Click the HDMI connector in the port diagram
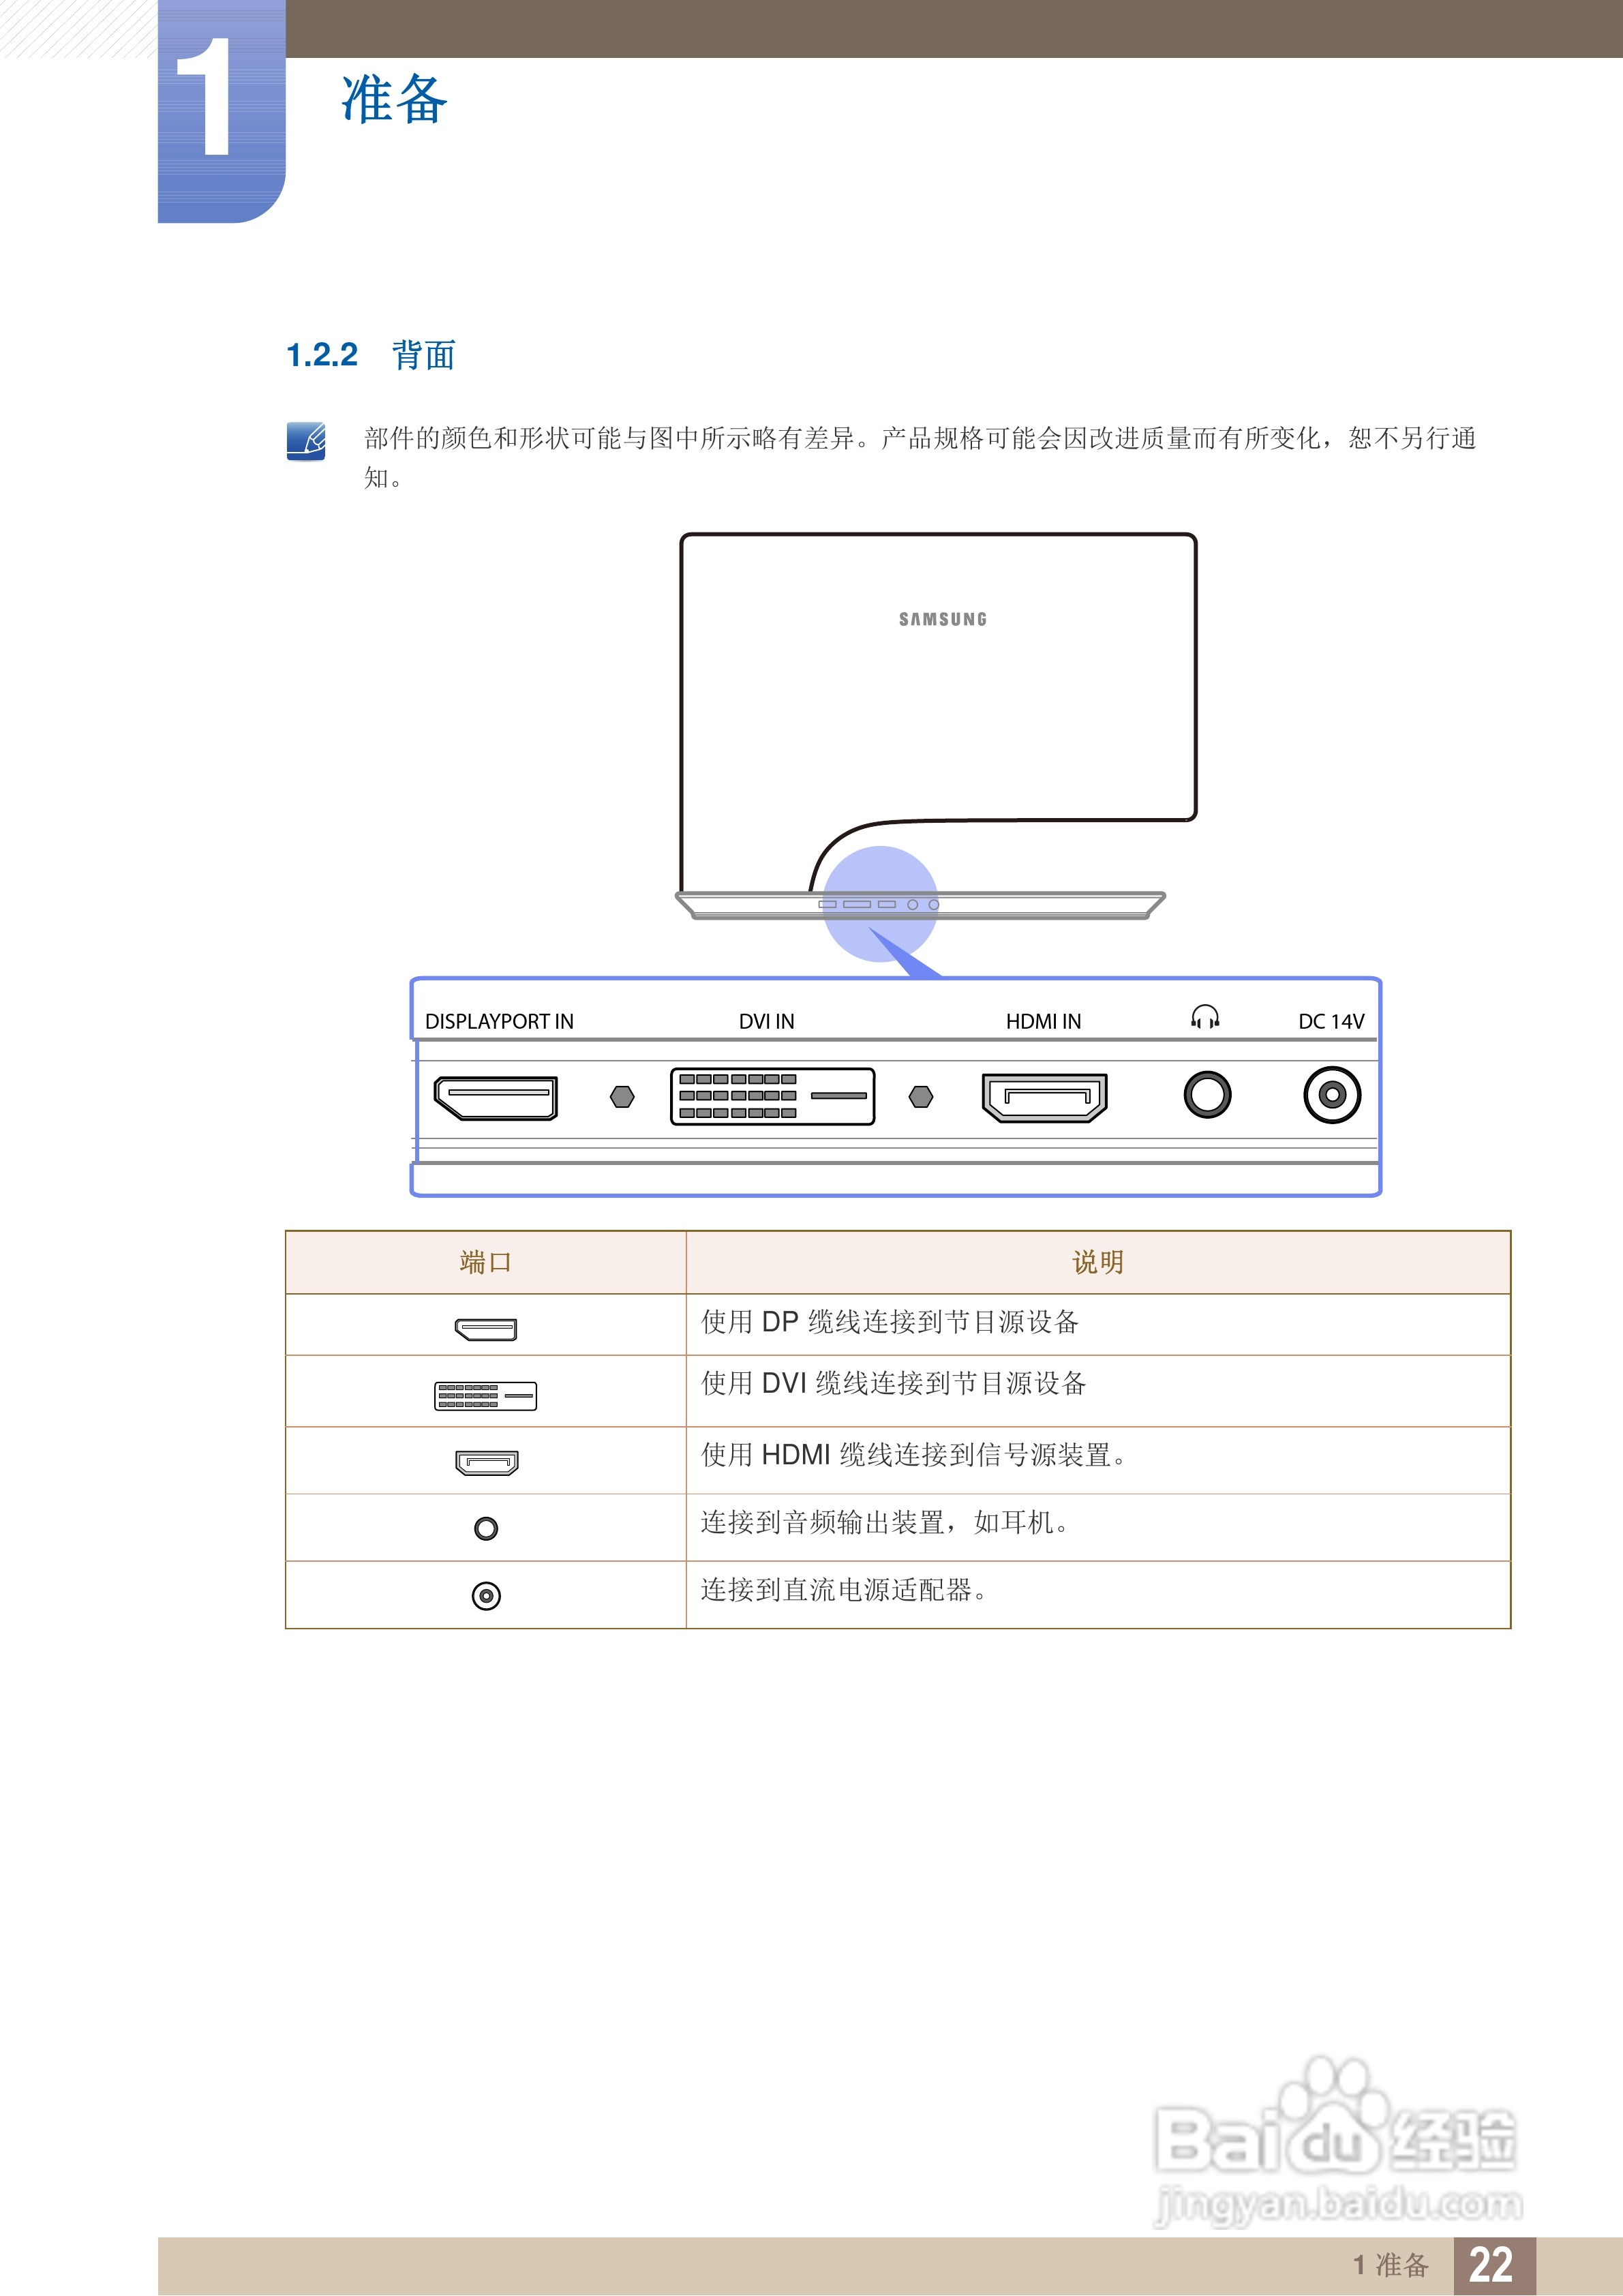Image resolution: width=1623 pixels, height=2296 pixels. click(1044, 1097)
